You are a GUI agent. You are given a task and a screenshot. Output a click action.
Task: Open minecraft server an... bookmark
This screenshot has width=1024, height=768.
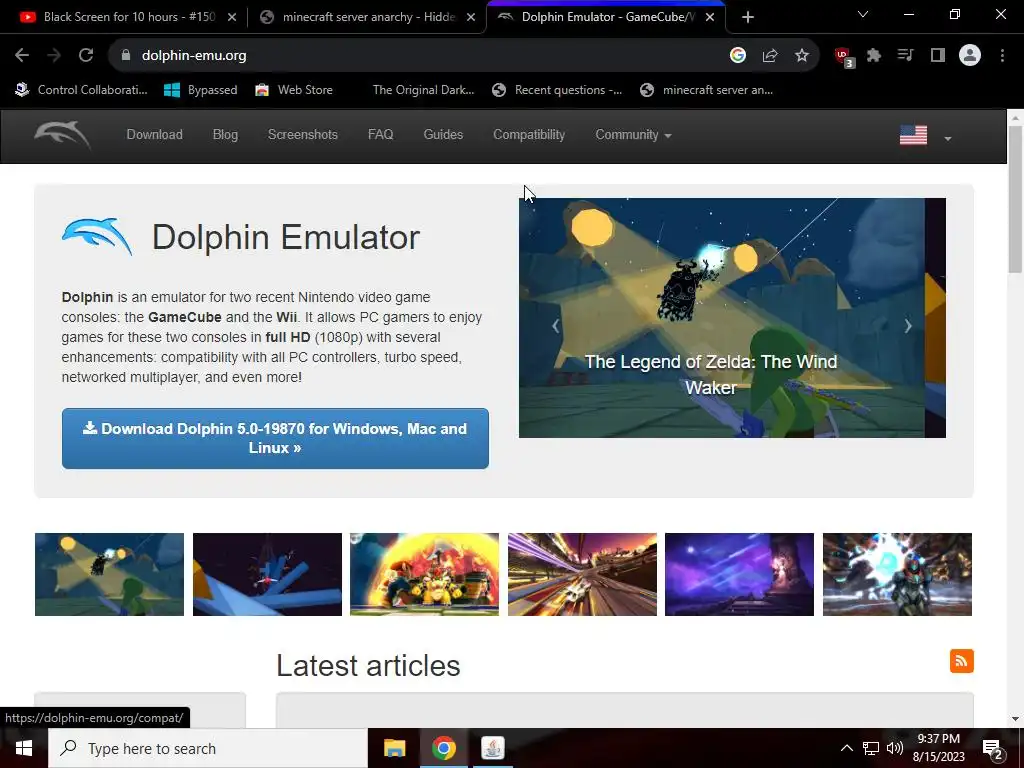[707, 90]
